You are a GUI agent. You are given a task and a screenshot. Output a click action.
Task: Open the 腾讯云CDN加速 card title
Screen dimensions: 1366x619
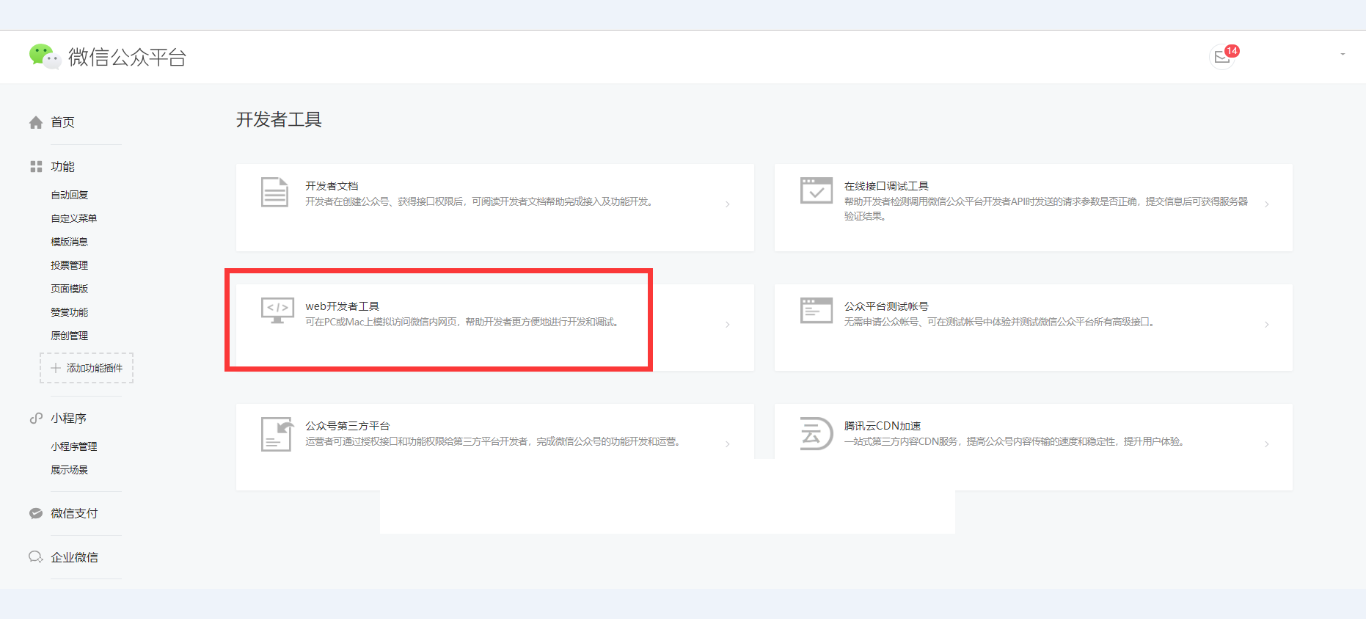pos(883,426)
